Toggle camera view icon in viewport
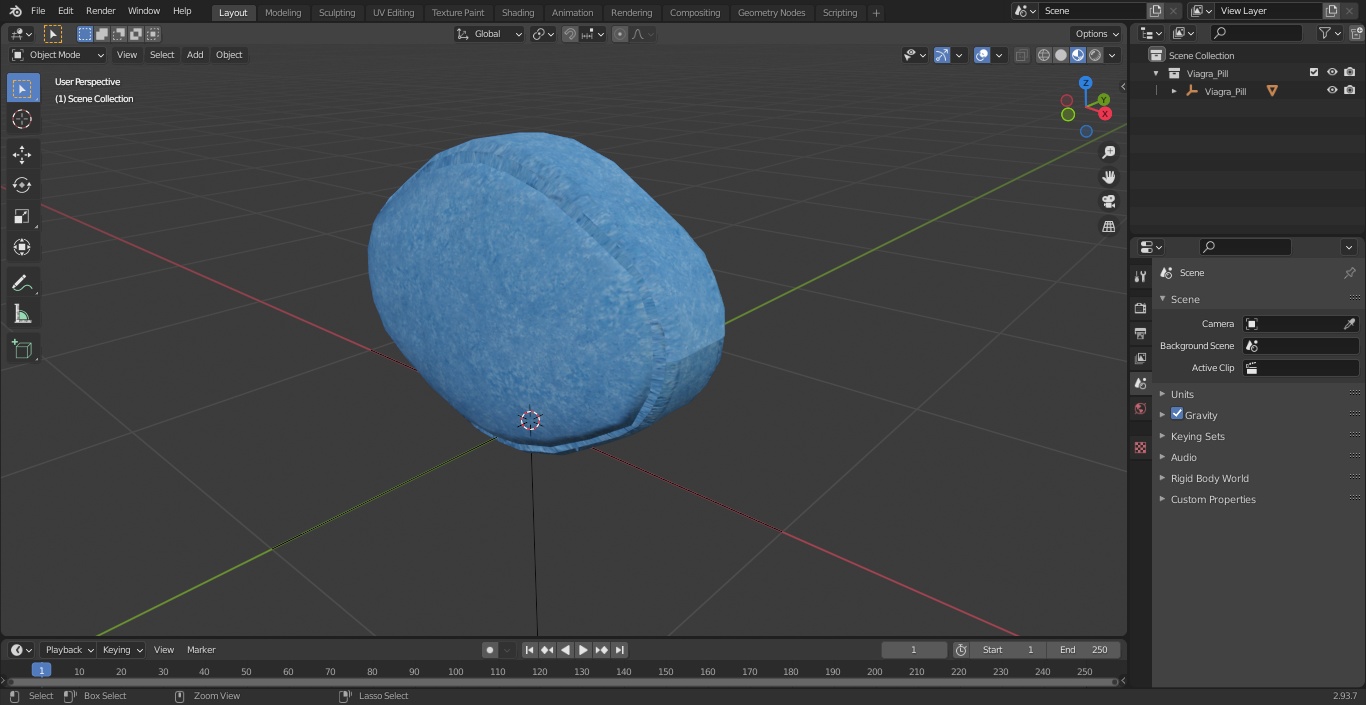This screenshot has width=1366, height=705. 1108,202
